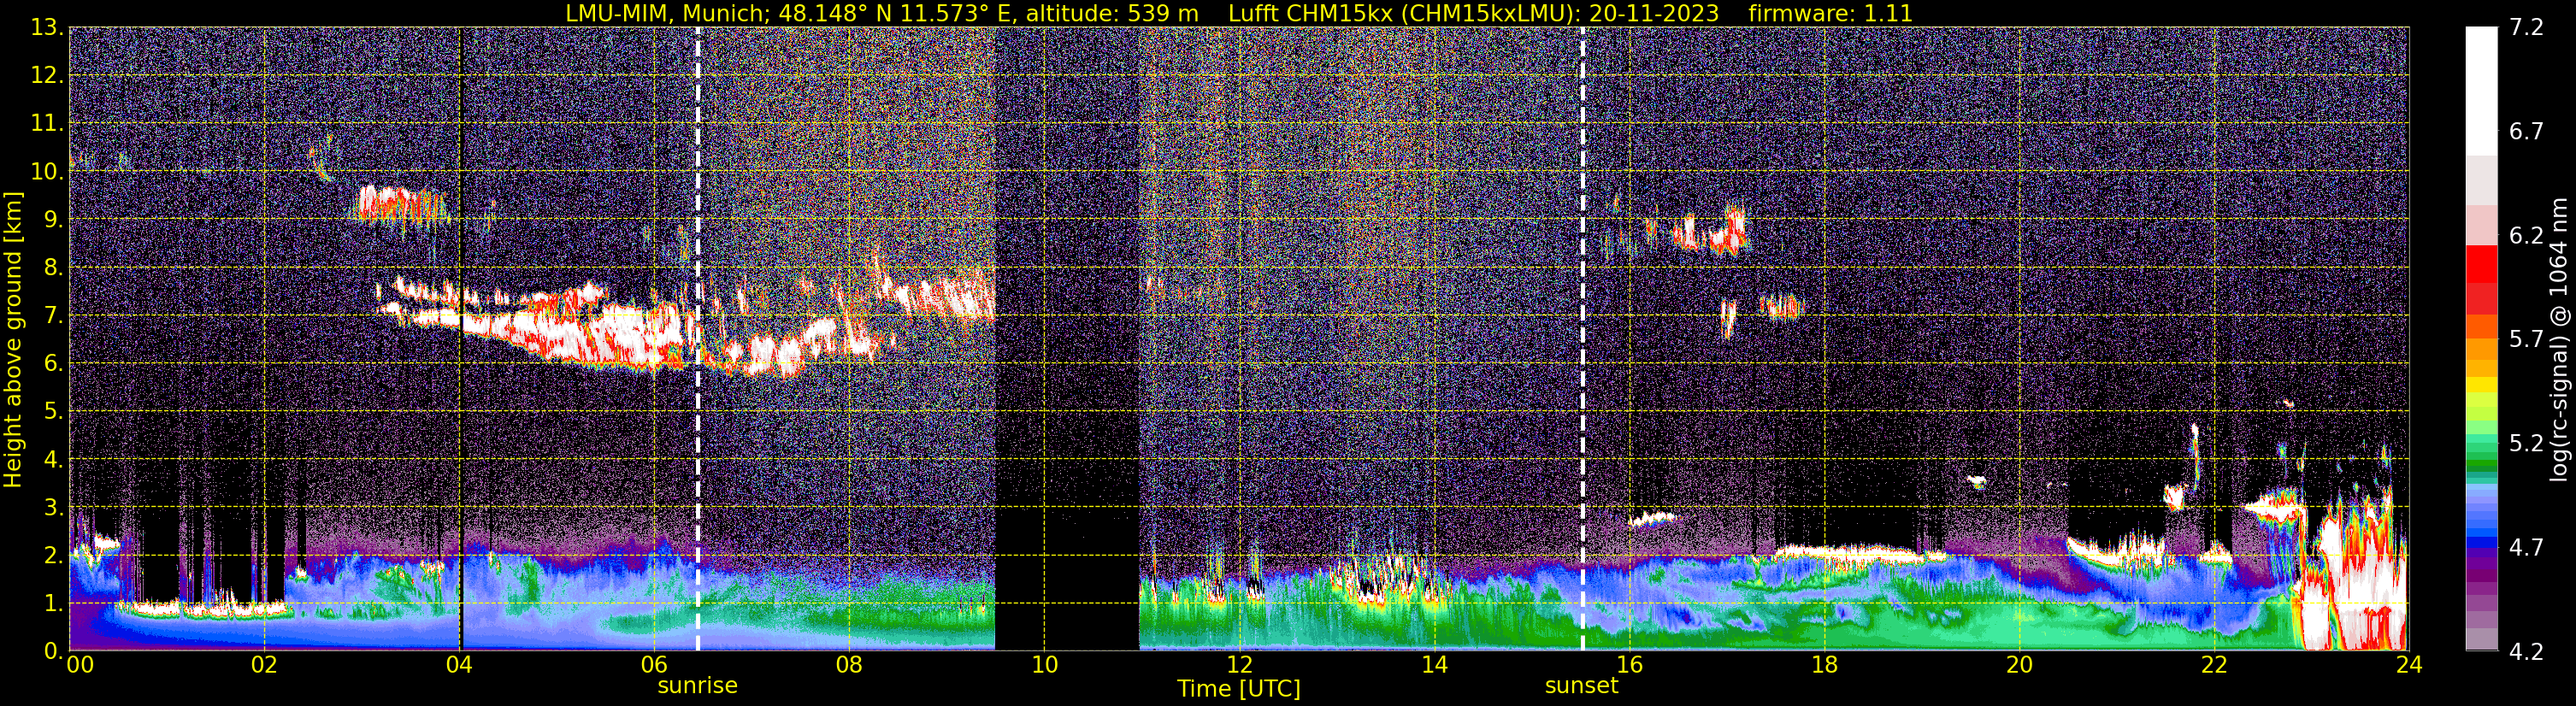Click the 'sunset' label below the axis
Screen dimensions: 2576x706
1581,686
